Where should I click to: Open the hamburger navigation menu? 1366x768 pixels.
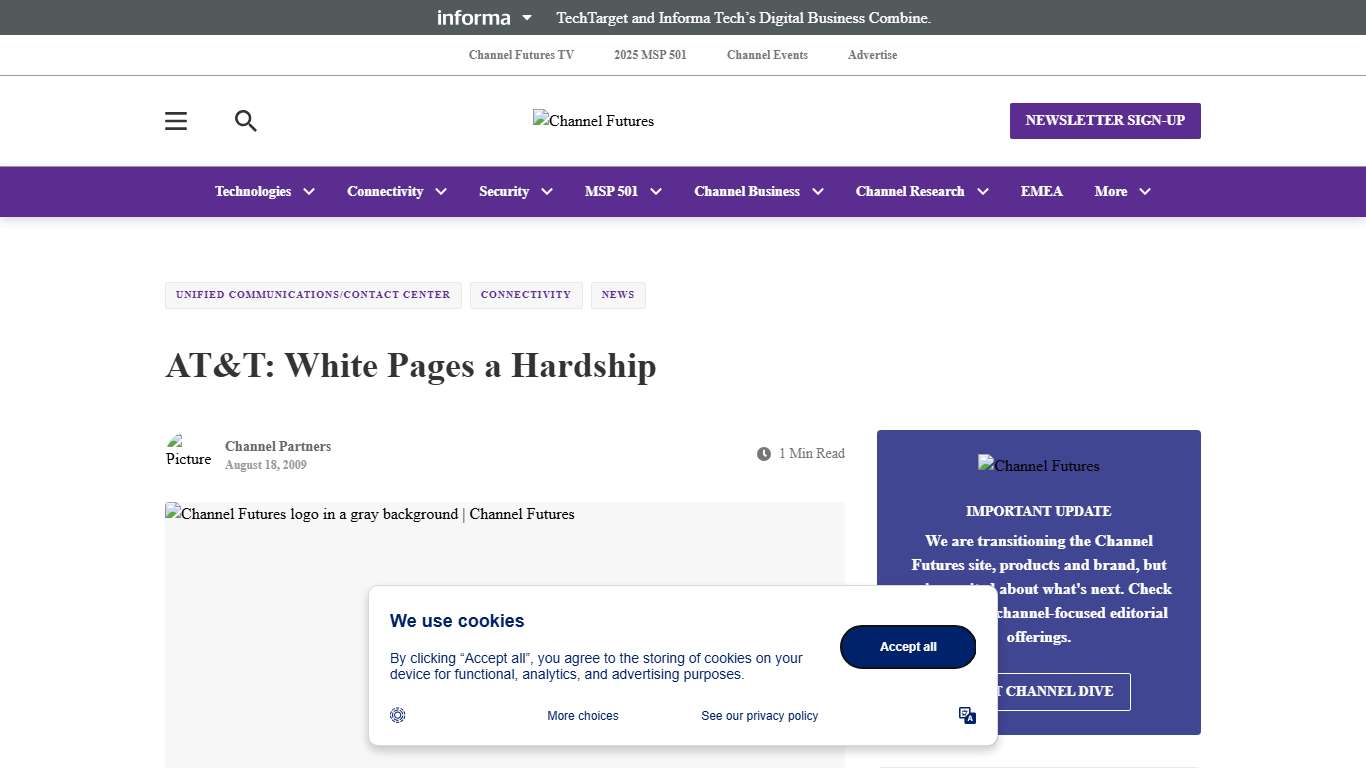(175, 121)
